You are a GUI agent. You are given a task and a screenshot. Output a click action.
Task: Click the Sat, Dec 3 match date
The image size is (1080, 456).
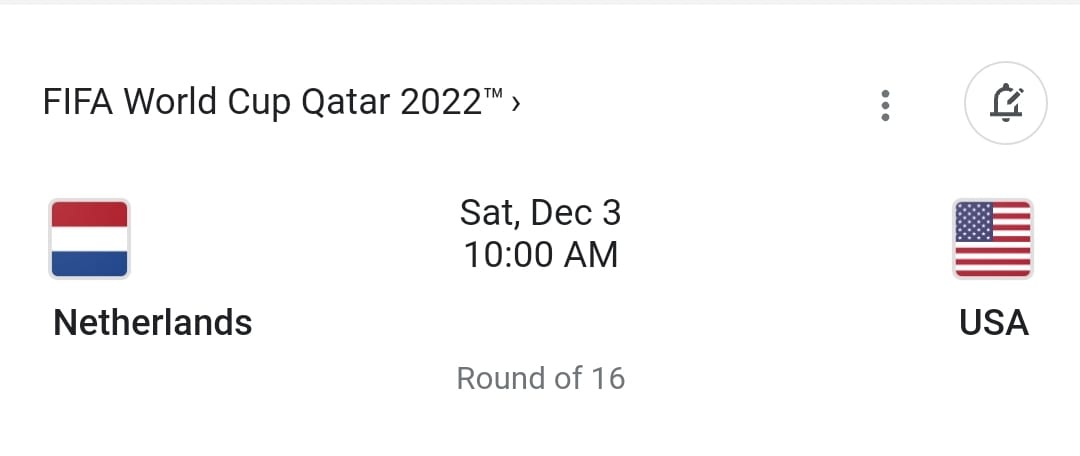tap(540, 213)
